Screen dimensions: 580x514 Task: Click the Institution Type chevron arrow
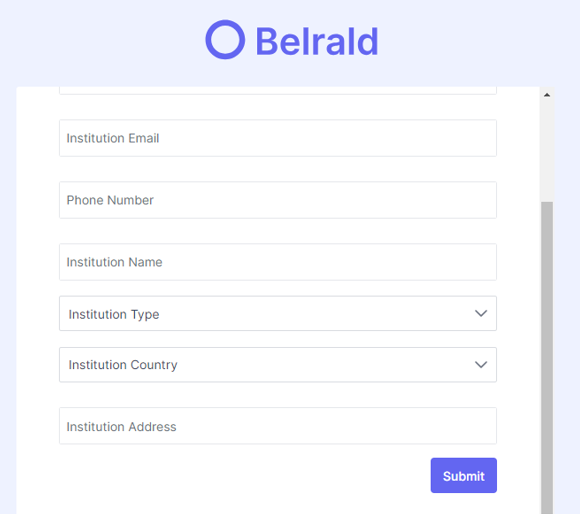tap(480, 314)
